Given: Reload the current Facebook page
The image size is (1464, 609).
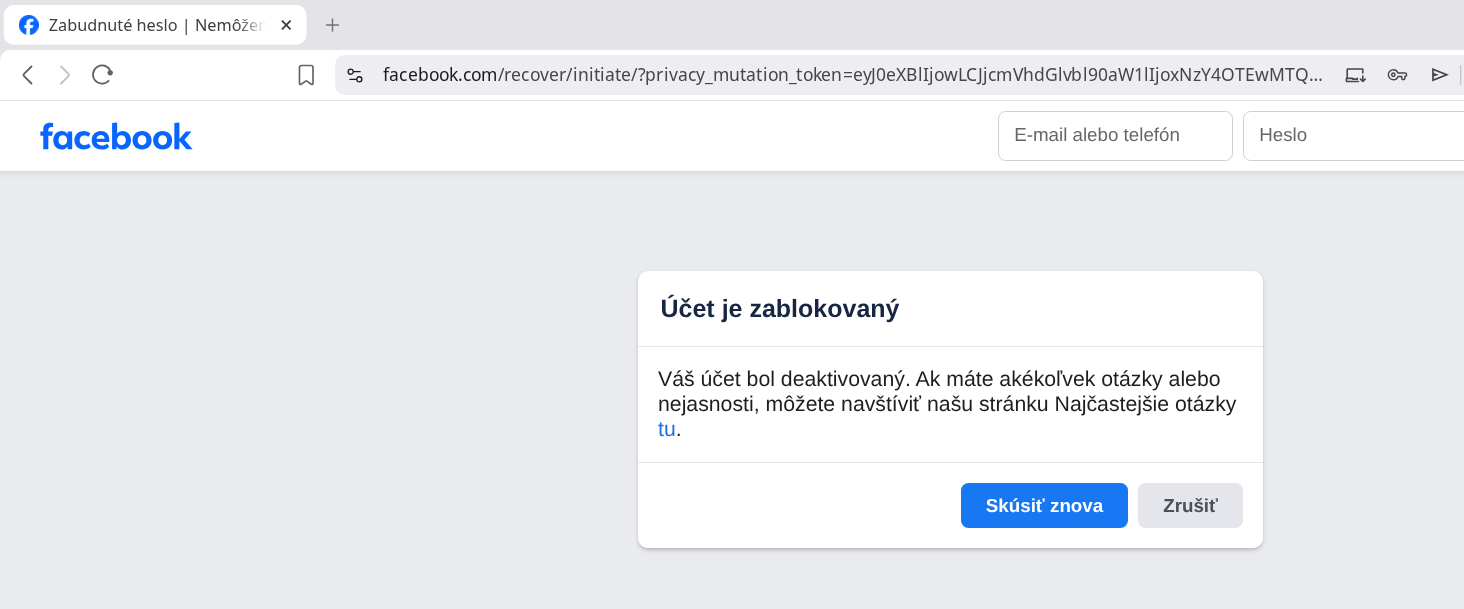Looking at the screenshot, I should click(102, 74).
